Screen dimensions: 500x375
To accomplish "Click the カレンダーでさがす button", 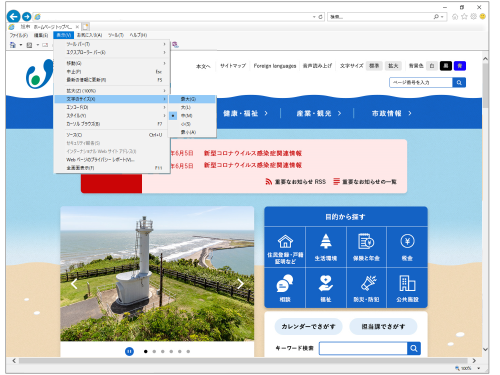I will click(x=308, y=326).
